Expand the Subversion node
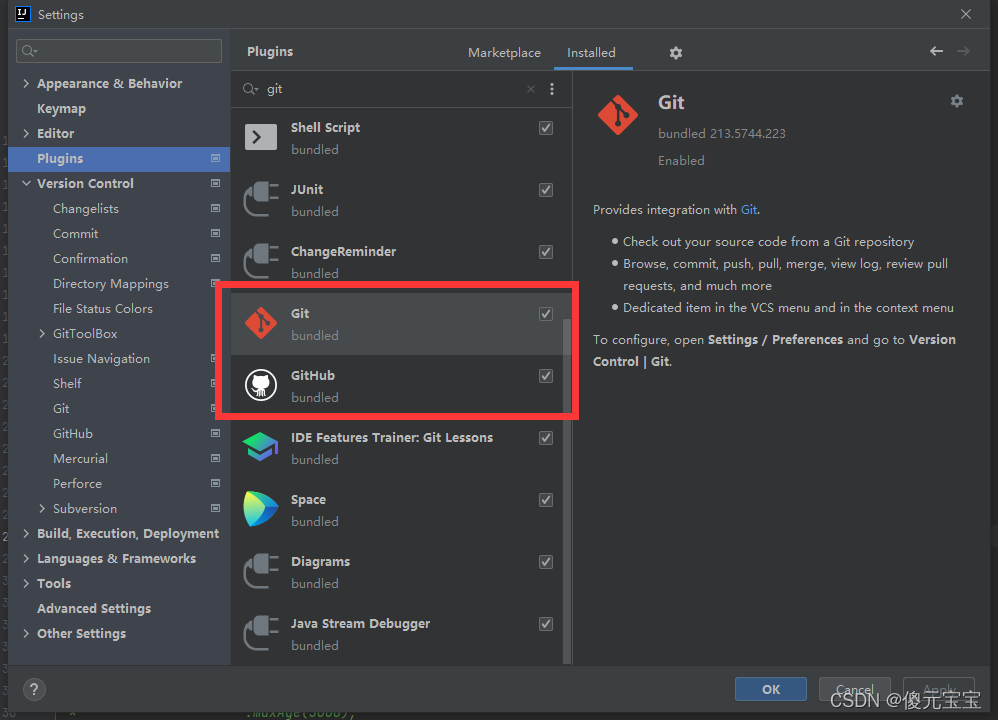Viewport: 998px width, 720px height. click(42, 508)
